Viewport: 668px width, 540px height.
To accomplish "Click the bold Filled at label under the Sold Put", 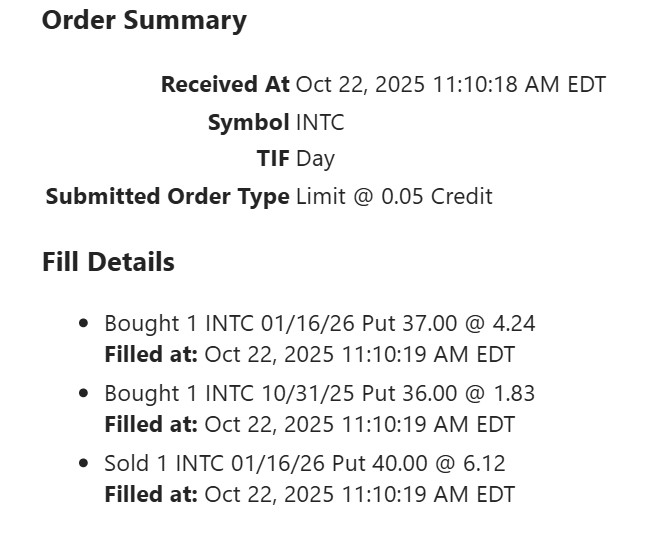I will tap(151, 494).
